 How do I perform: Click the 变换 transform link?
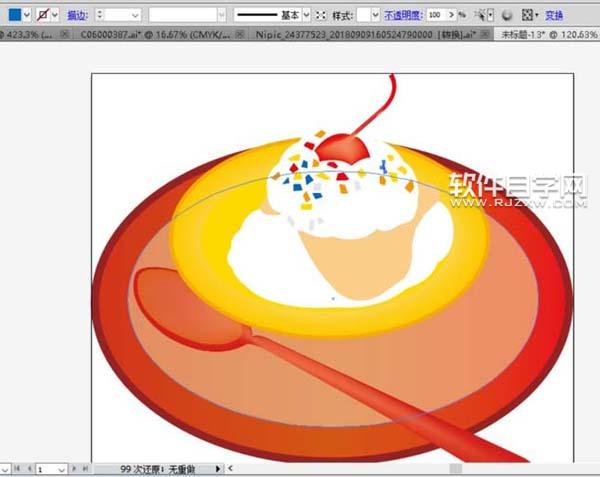(554, 16)
